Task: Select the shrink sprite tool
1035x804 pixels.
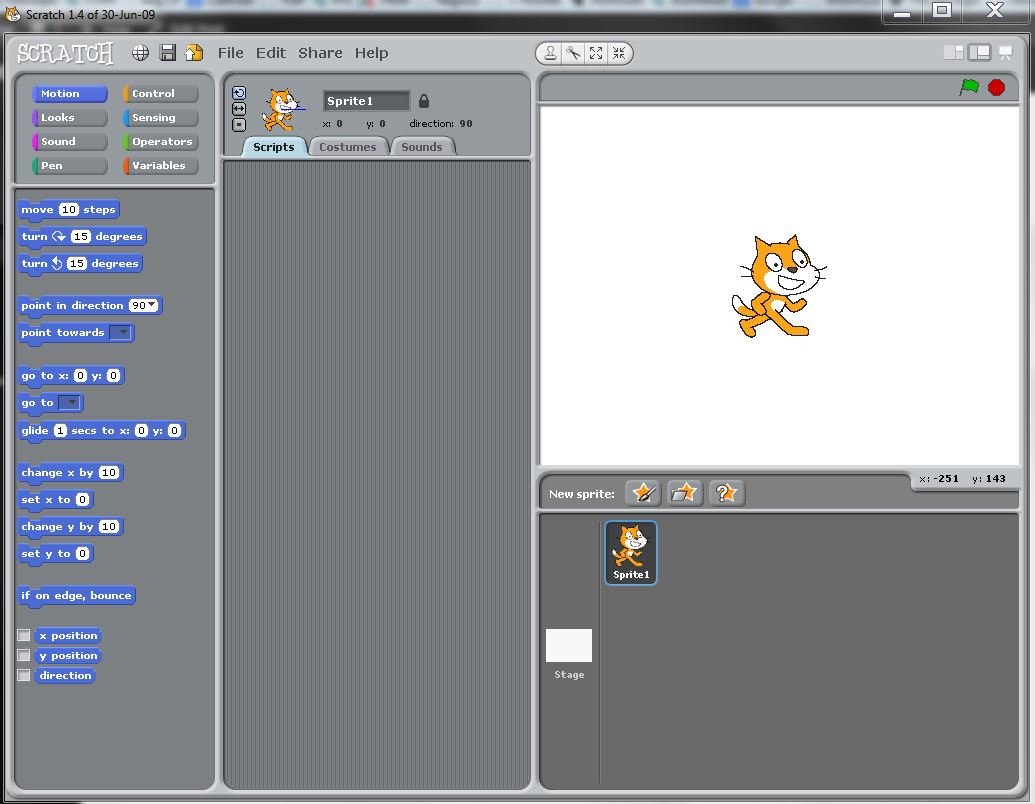Action: pyautogui.click(x=618, y=53)
